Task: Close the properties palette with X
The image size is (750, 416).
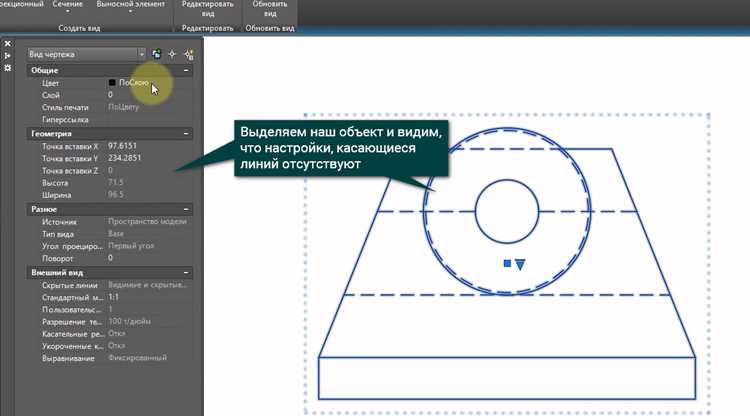Action: pyautogui.click(x=8, y=44)
